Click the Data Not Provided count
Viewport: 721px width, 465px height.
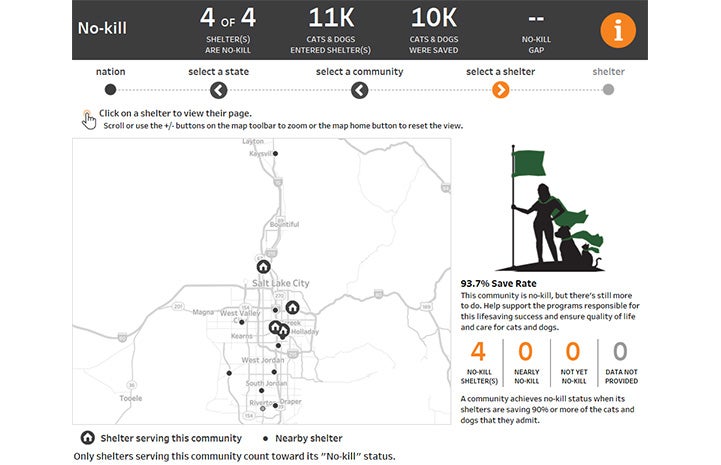point(620,352)
